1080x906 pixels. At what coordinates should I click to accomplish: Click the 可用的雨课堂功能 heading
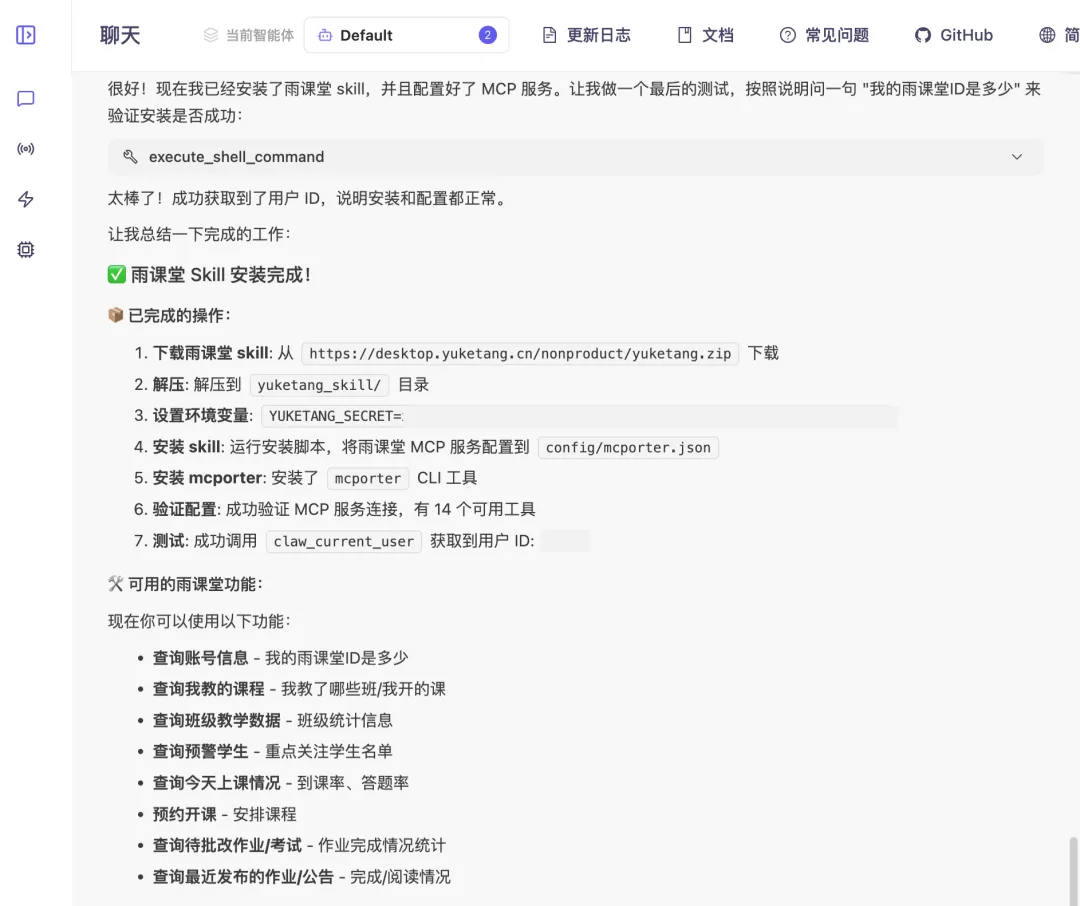tap(185, 584)
